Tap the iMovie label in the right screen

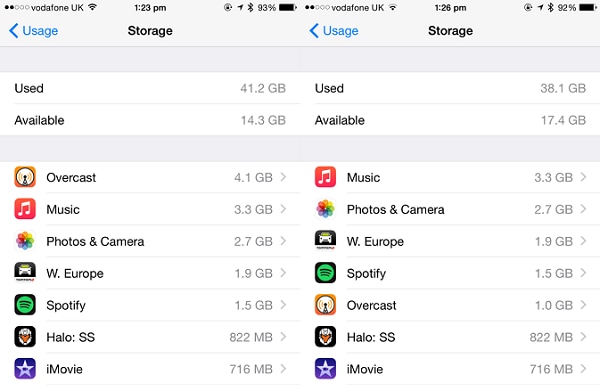point(365,369)
